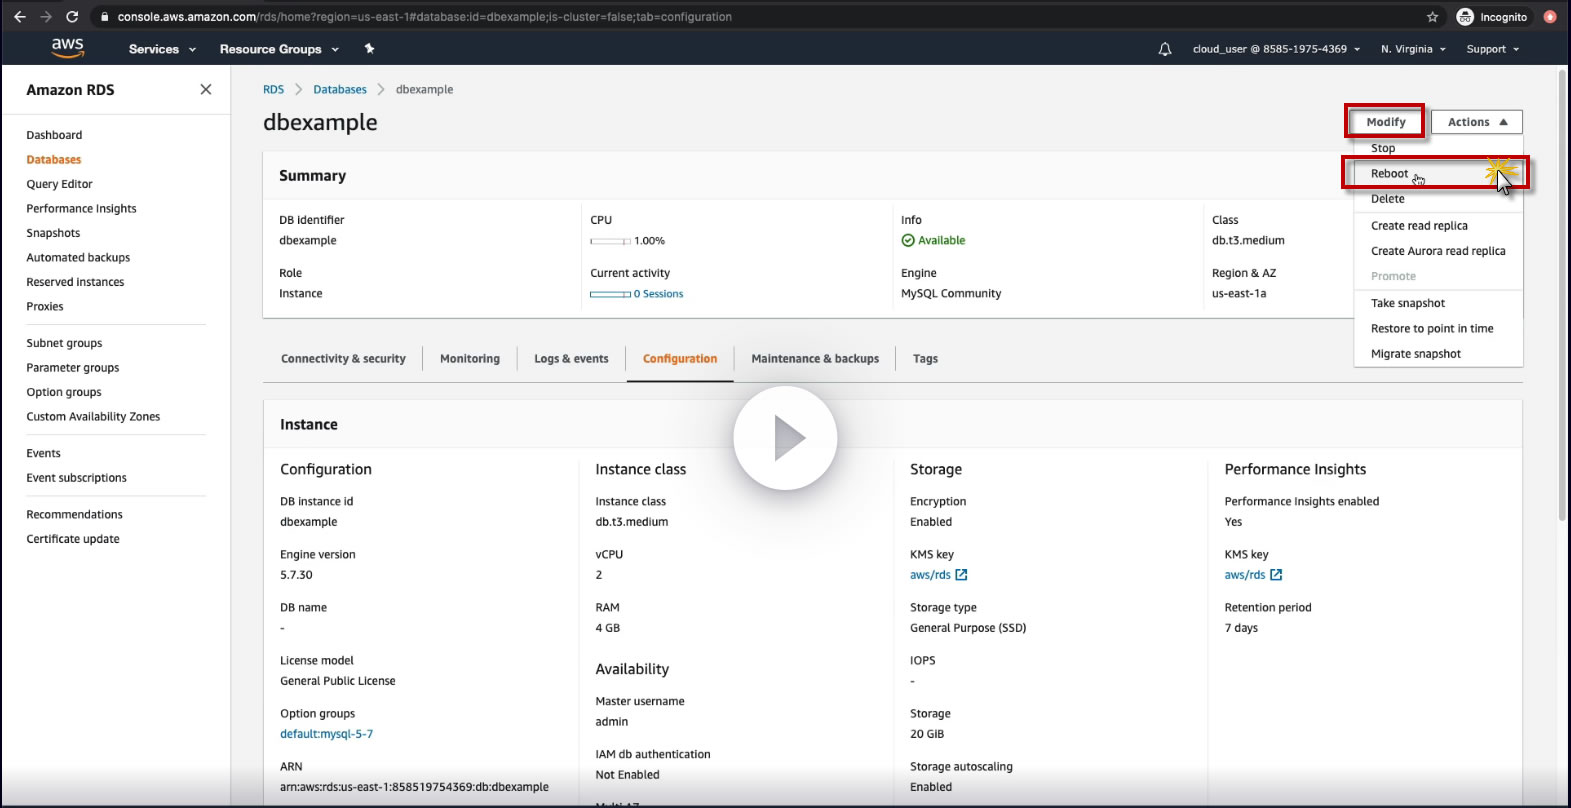Click the browser back arrow

(20, 17)
